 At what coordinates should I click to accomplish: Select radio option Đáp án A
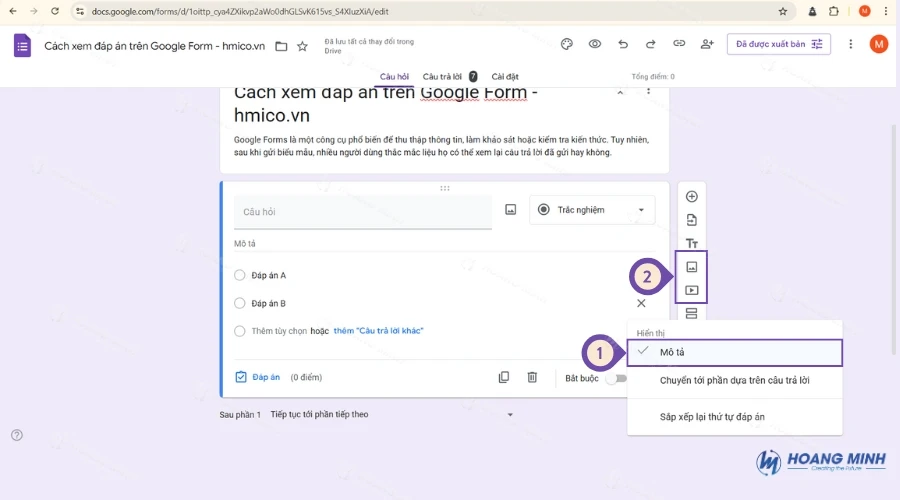point(240,276)
